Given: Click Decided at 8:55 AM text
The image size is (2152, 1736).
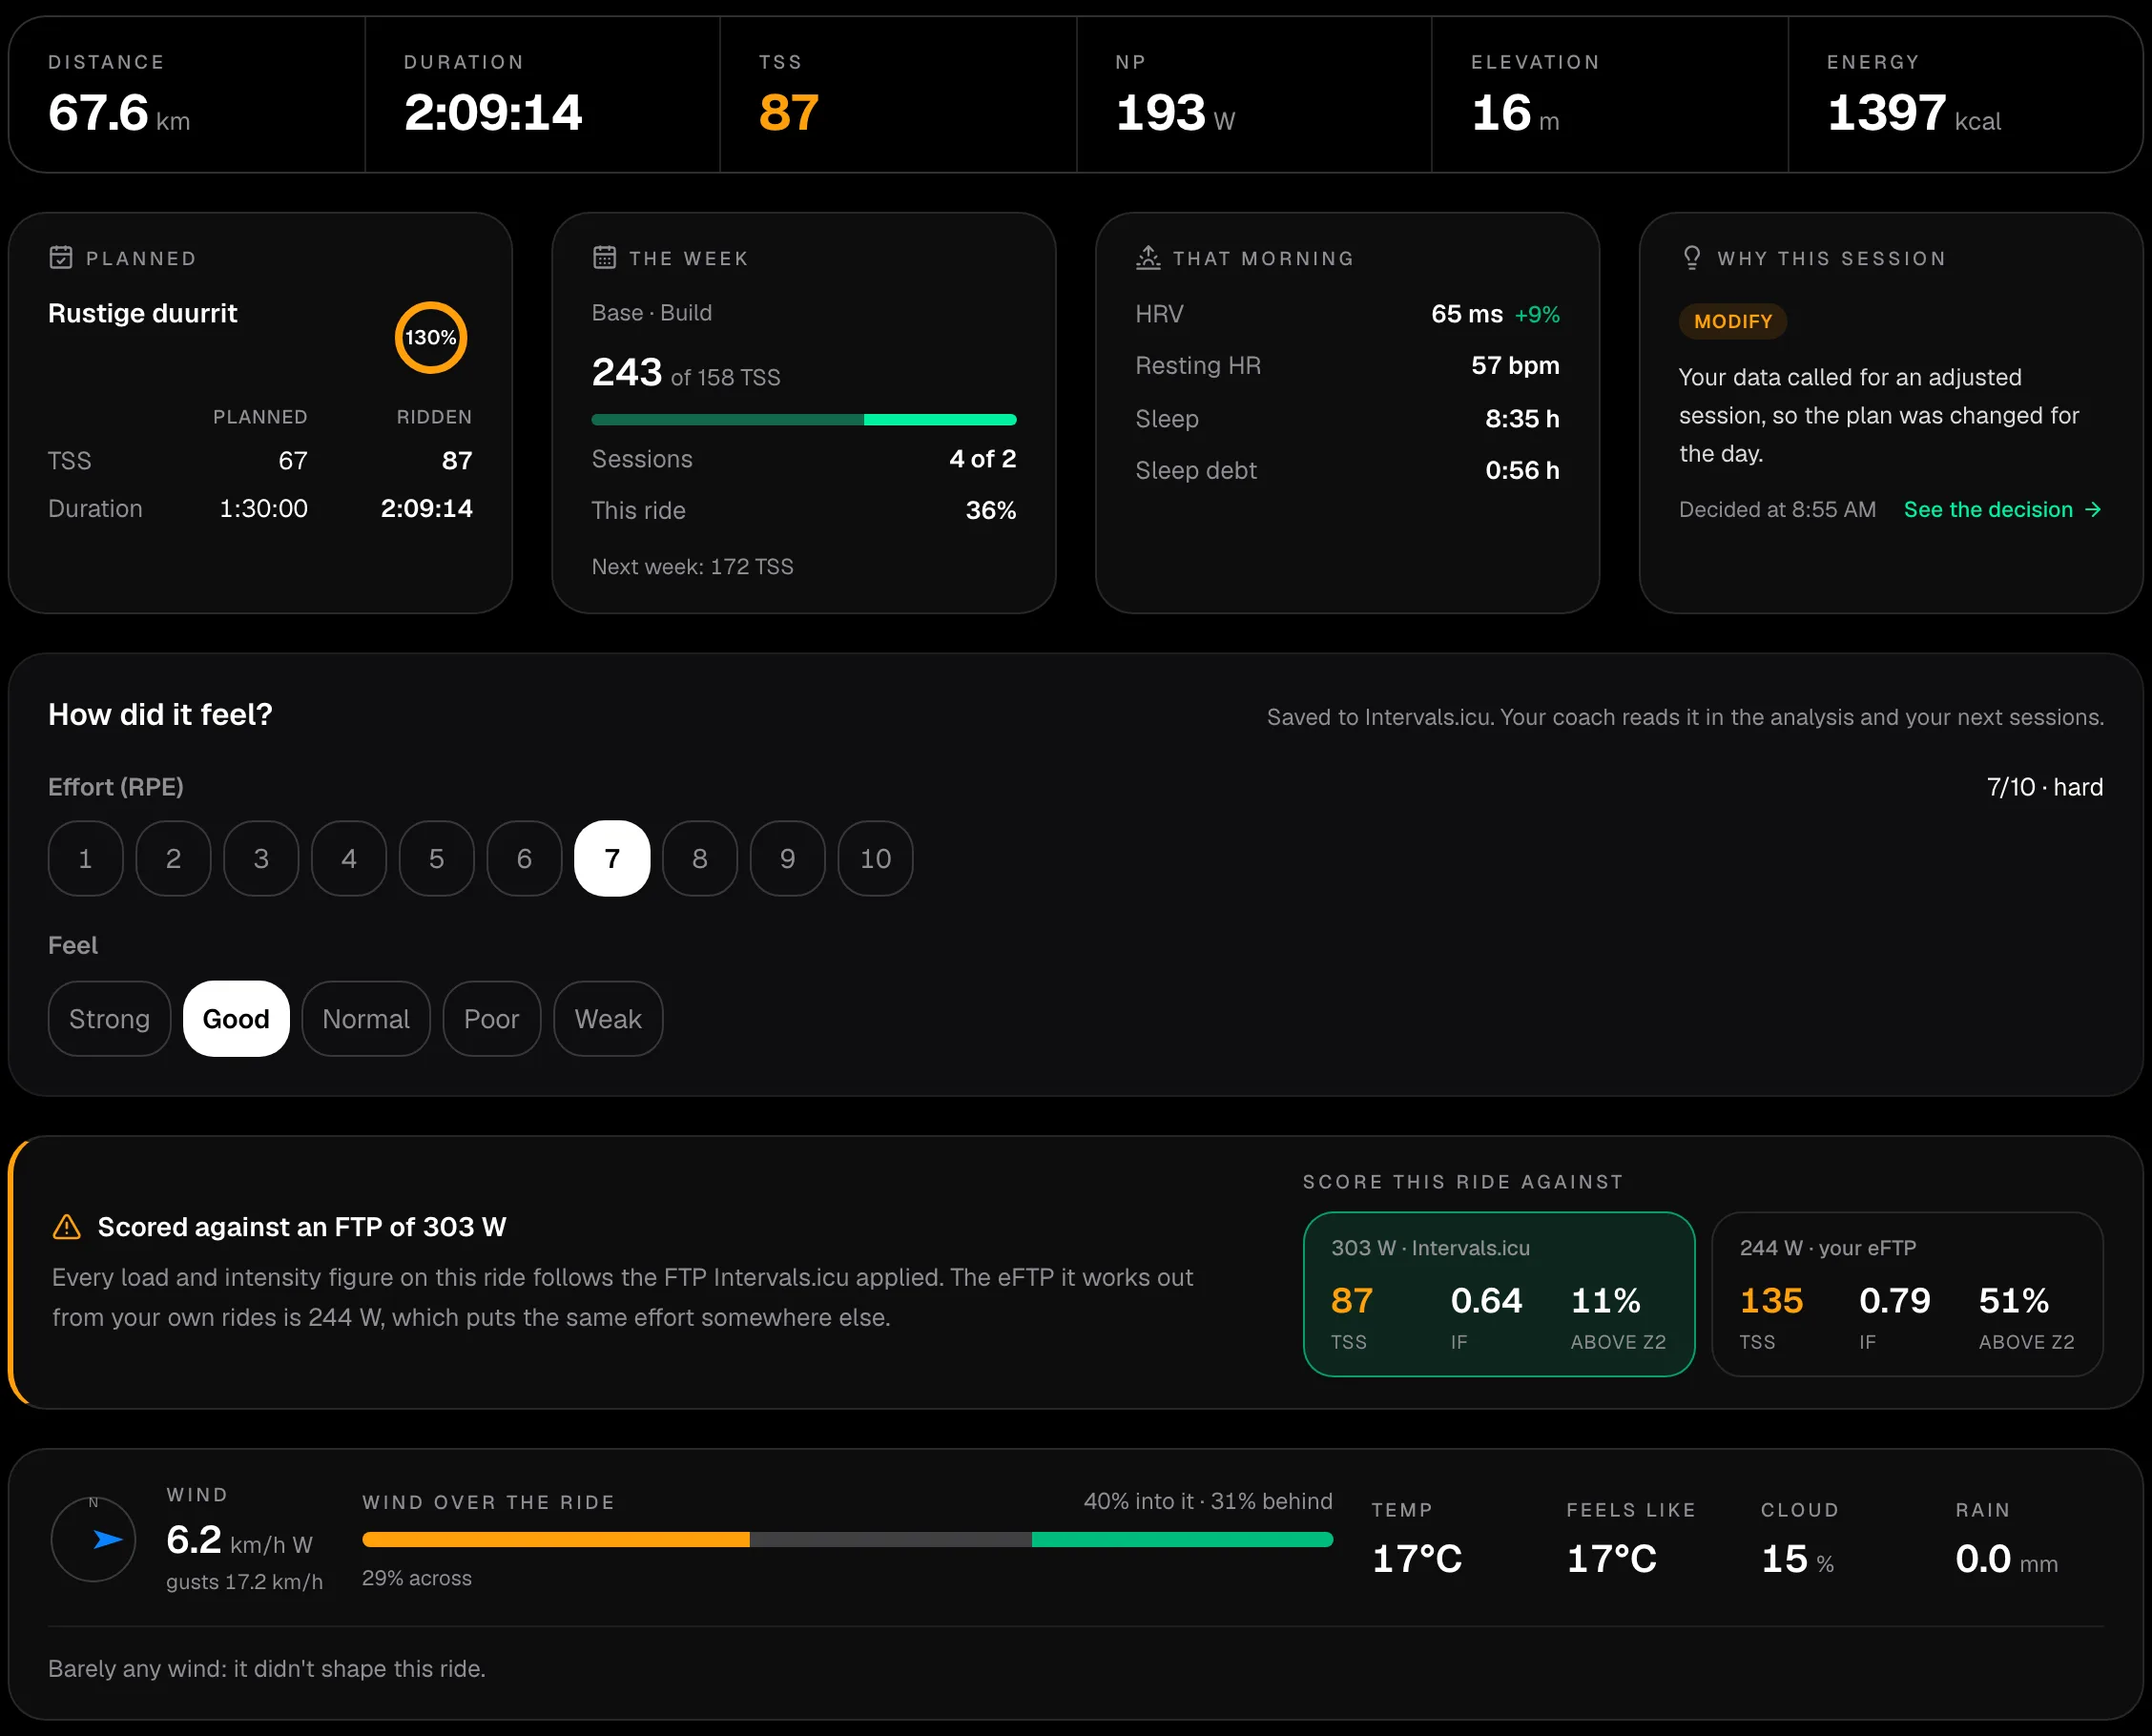Looking at the screenshot, I should [x=1777, y=510].
